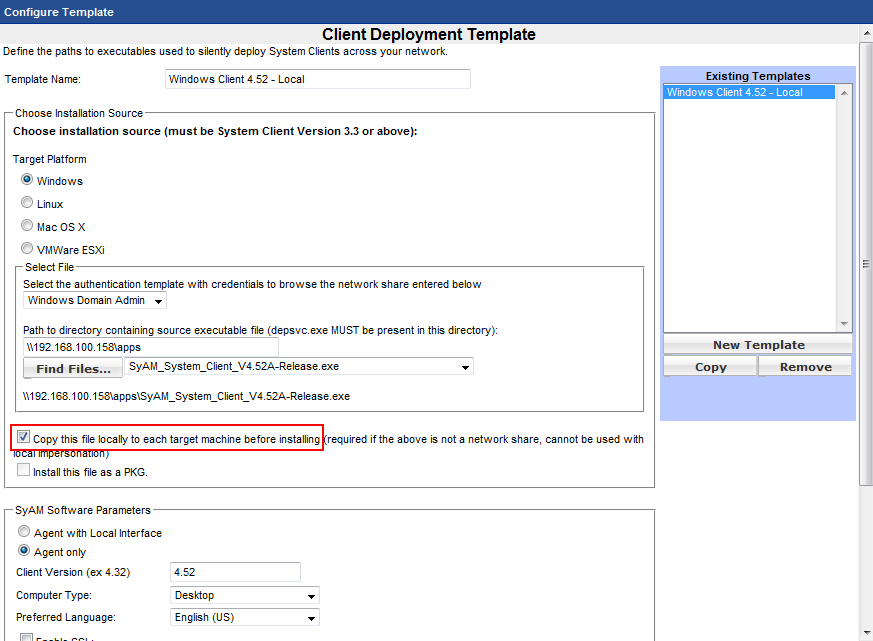The image size is (873, 641).
Task: Uncheck Copy this file locally checkbox
Action: tap(24, 438)
